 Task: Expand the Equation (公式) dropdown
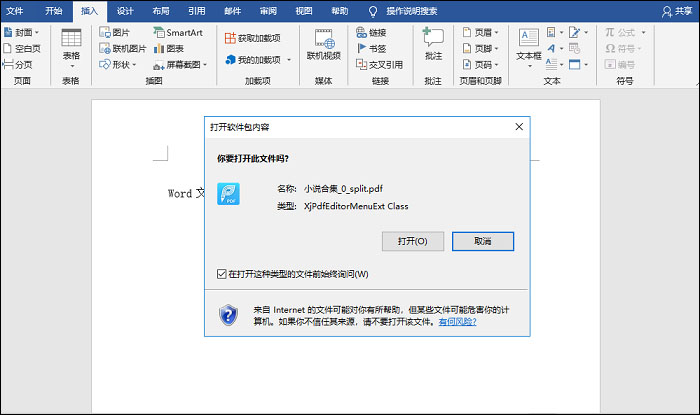click(643, 33)
